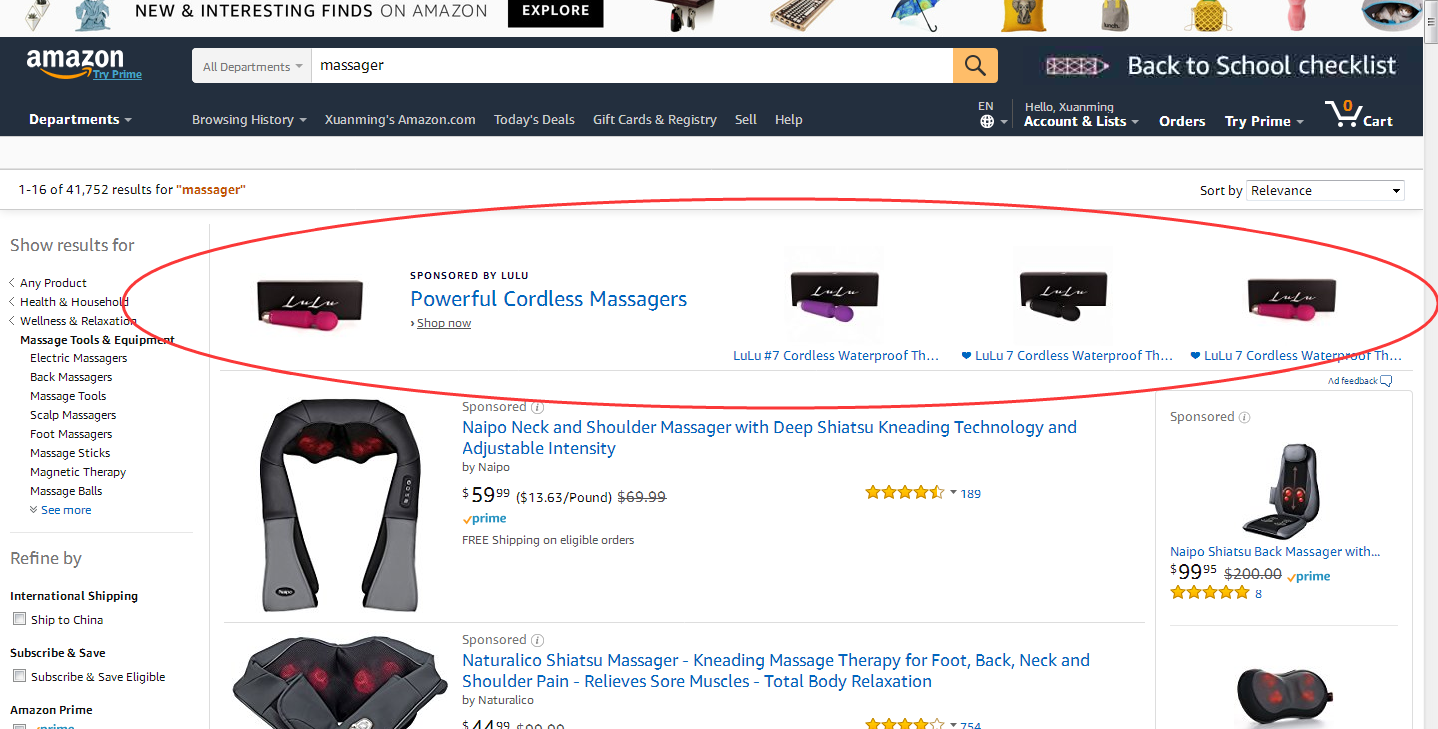Open Gift Cards & Registry
Screen dimensions: 1438x729
coord(655,119)
